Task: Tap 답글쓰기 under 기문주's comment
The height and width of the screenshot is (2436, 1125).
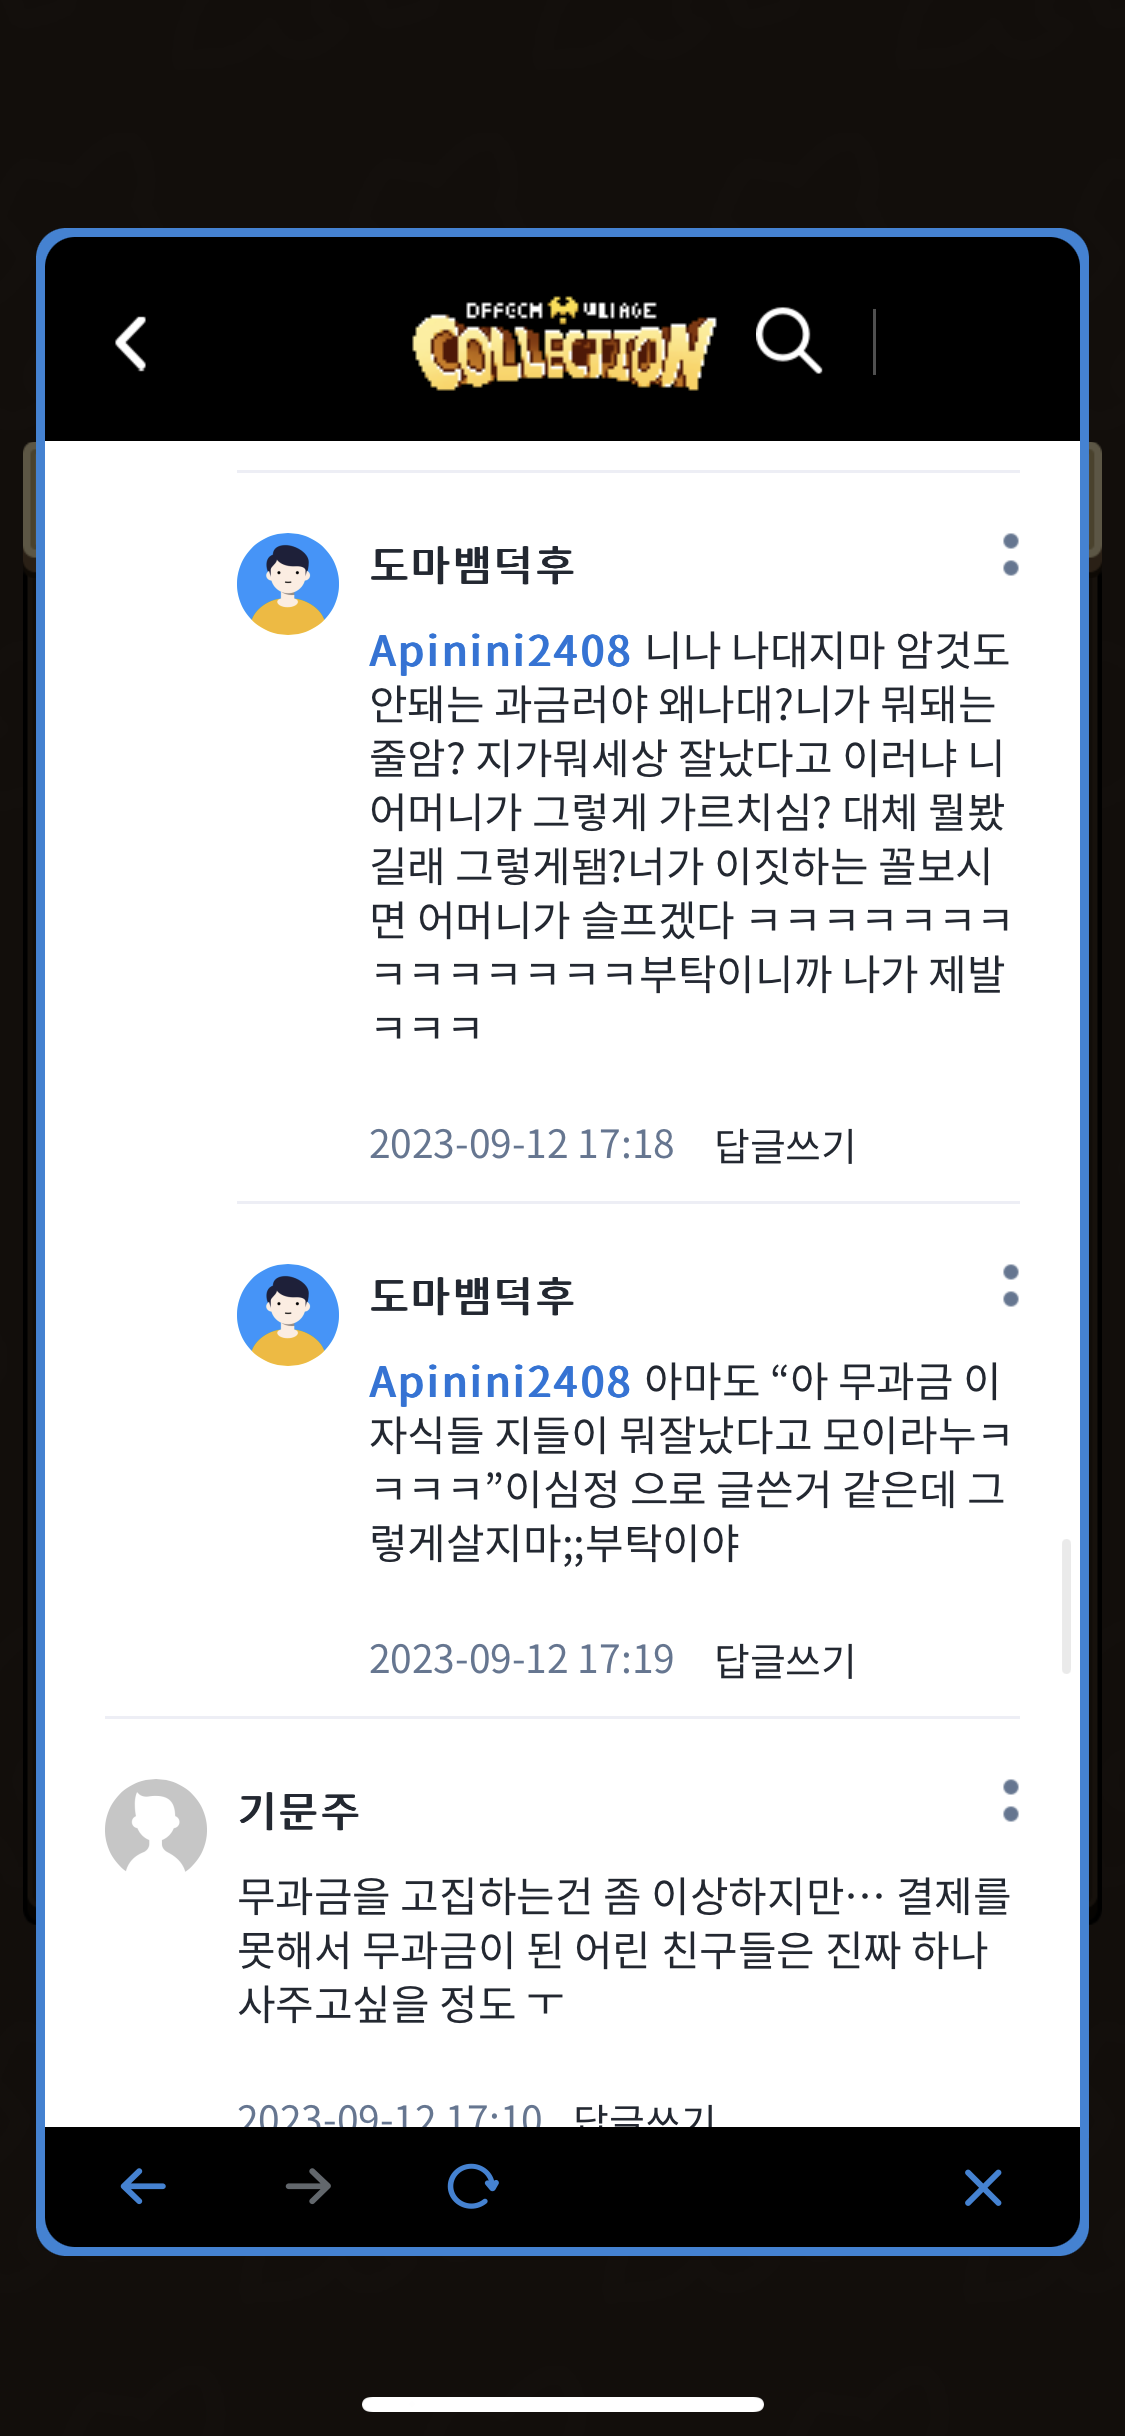Action: point(644,2114)
